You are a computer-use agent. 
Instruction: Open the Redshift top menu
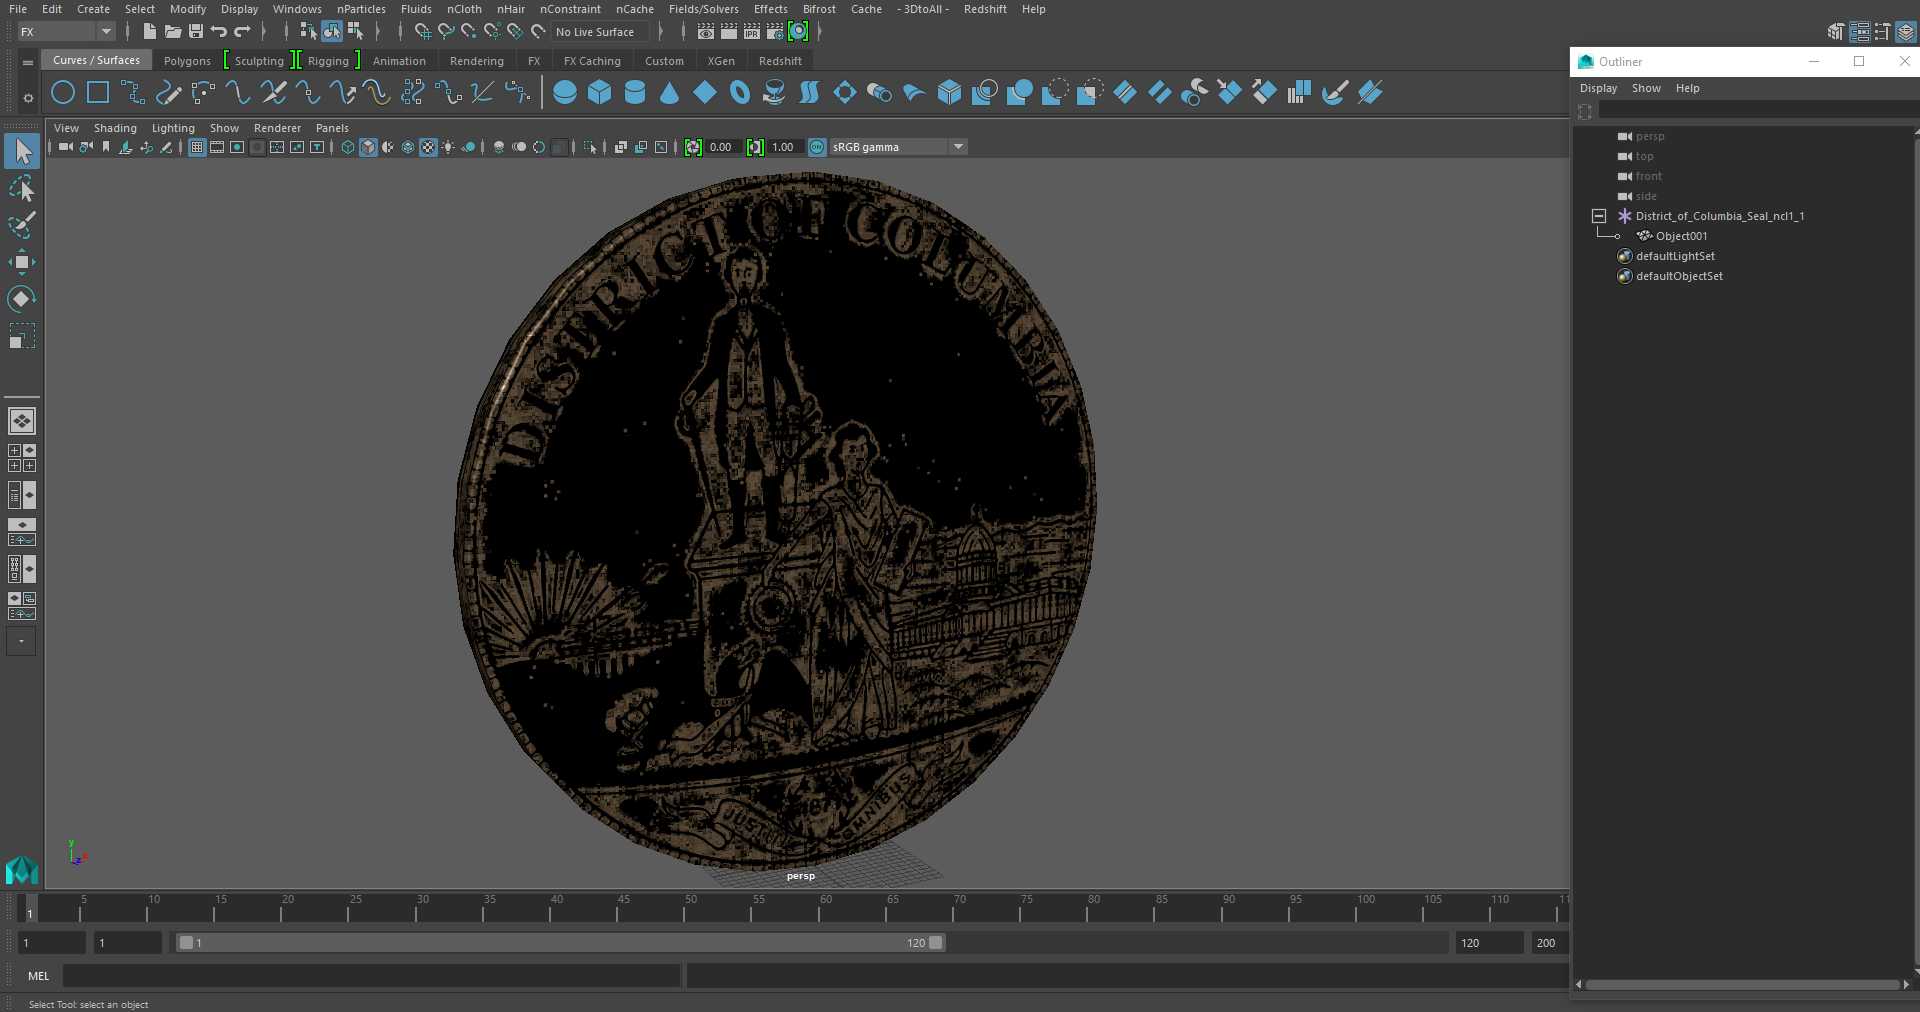click(x=985, y=9)
